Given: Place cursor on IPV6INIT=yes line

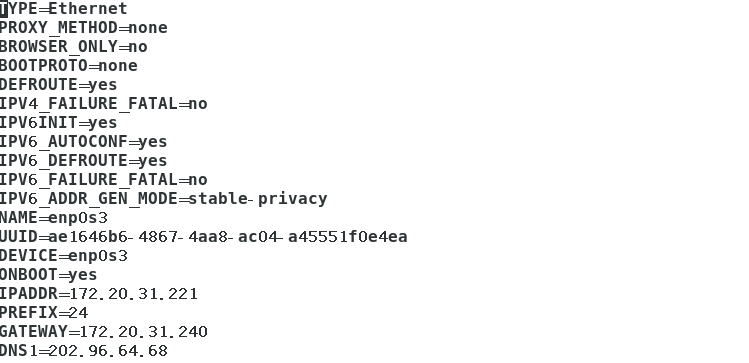Looking at the screenshot, I should pyautogui.click(x=58, y=123).
